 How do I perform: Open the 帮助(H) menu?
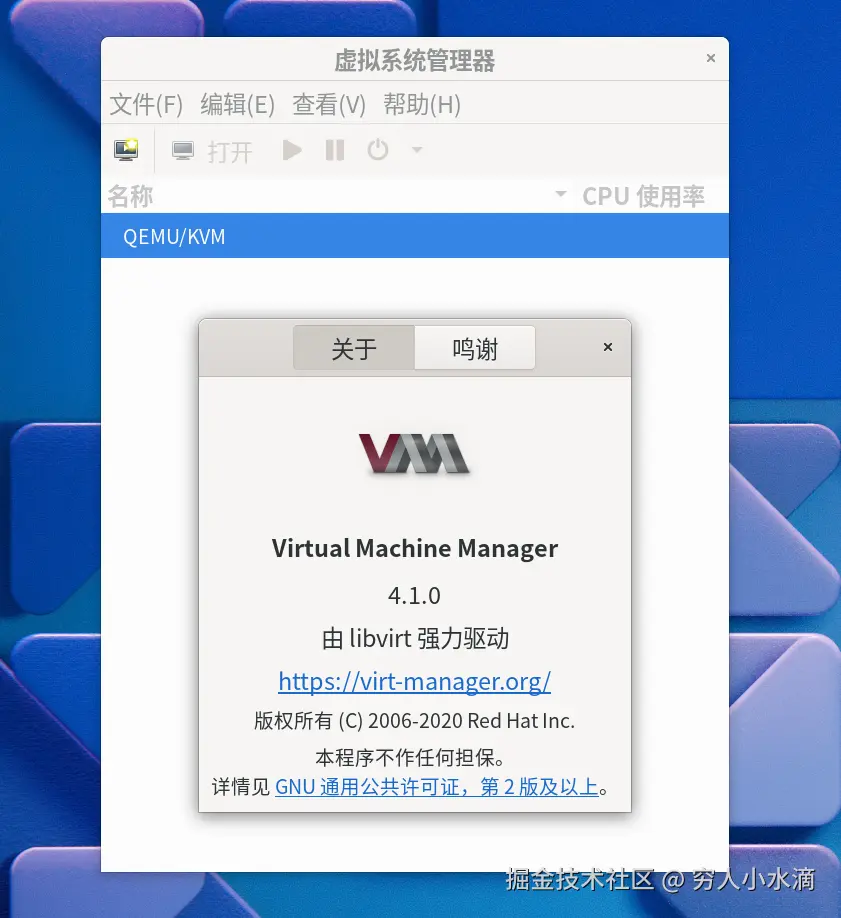pyautogui.click(x=422, y=105)
